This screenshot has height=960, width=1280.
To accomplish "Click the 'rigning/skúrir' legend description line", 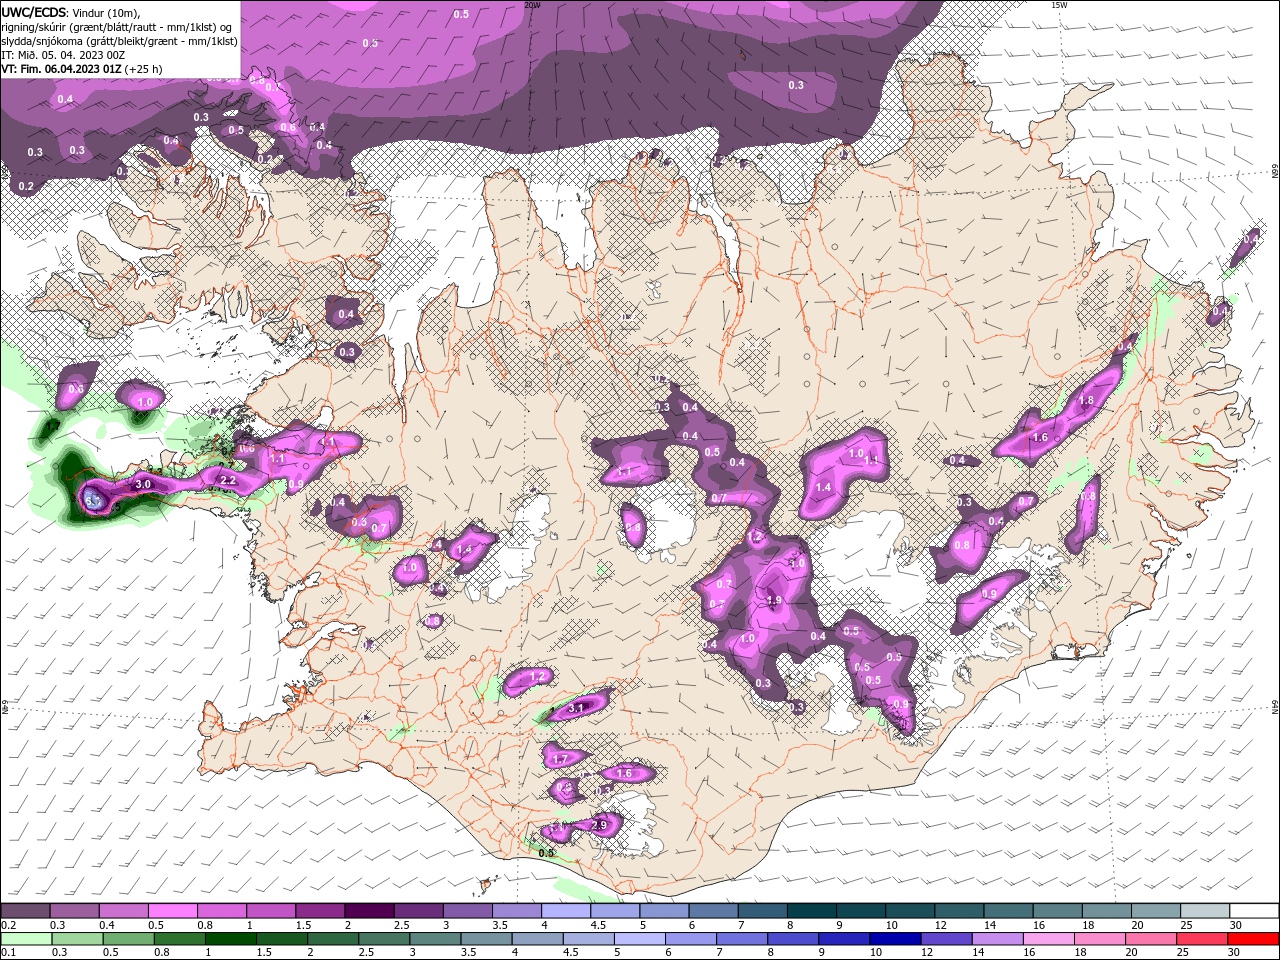I will [x=117, y=27].
